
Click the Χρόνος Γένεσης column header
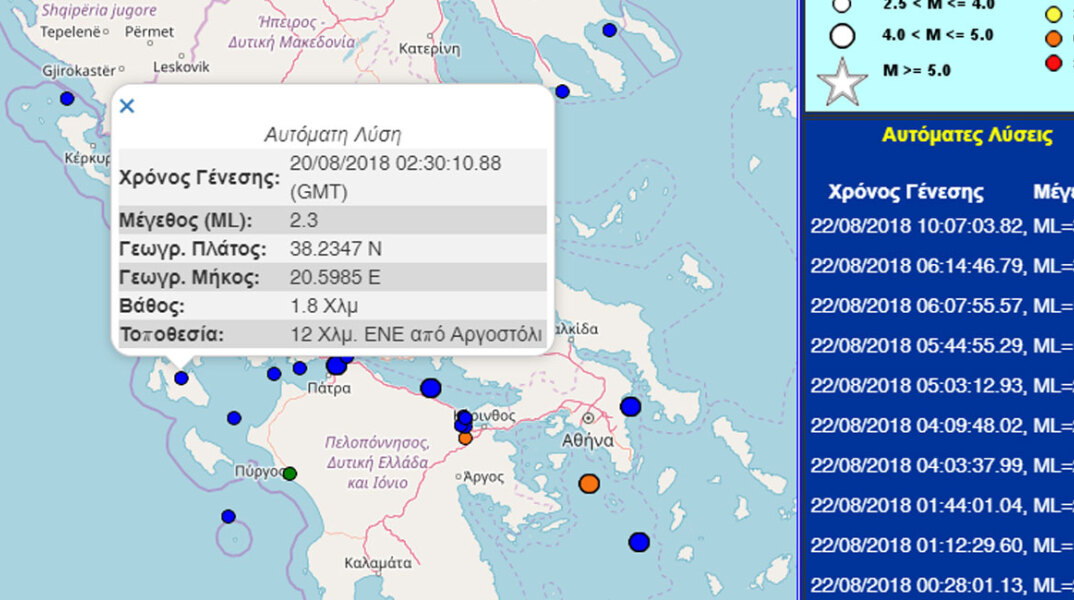coord(905,192)
